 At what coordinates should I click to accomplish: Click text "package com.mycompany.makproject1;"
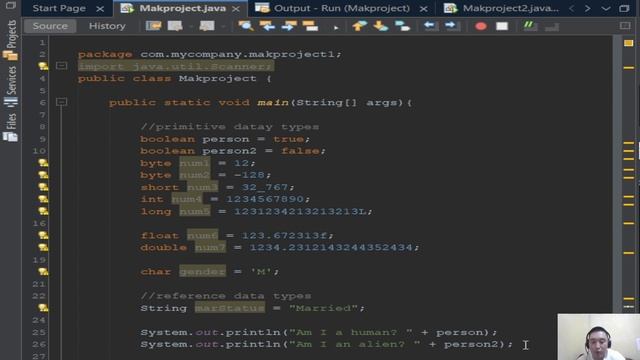coord(210,54)
